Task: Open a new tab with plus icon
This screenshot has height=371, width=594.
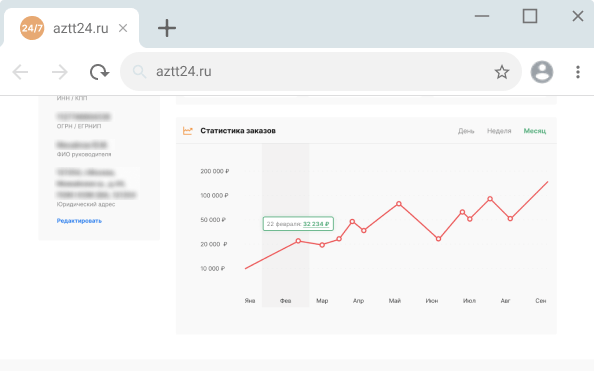Action: 167,28
